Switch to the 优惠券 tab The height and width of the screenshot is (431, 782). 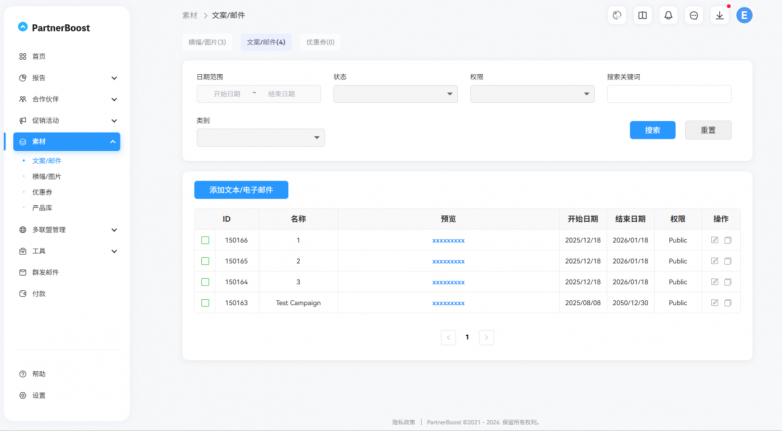[320, 42]
